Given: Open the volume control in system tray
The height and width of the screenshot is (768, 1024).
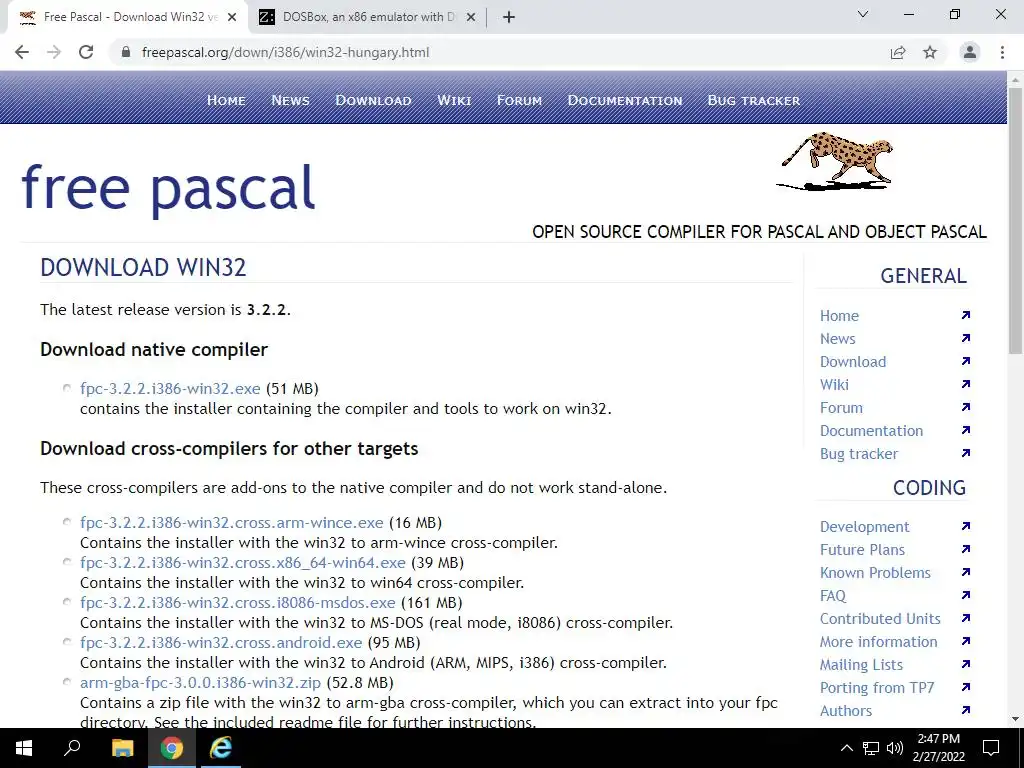Looking at the screenshot, I should point(895,748).
